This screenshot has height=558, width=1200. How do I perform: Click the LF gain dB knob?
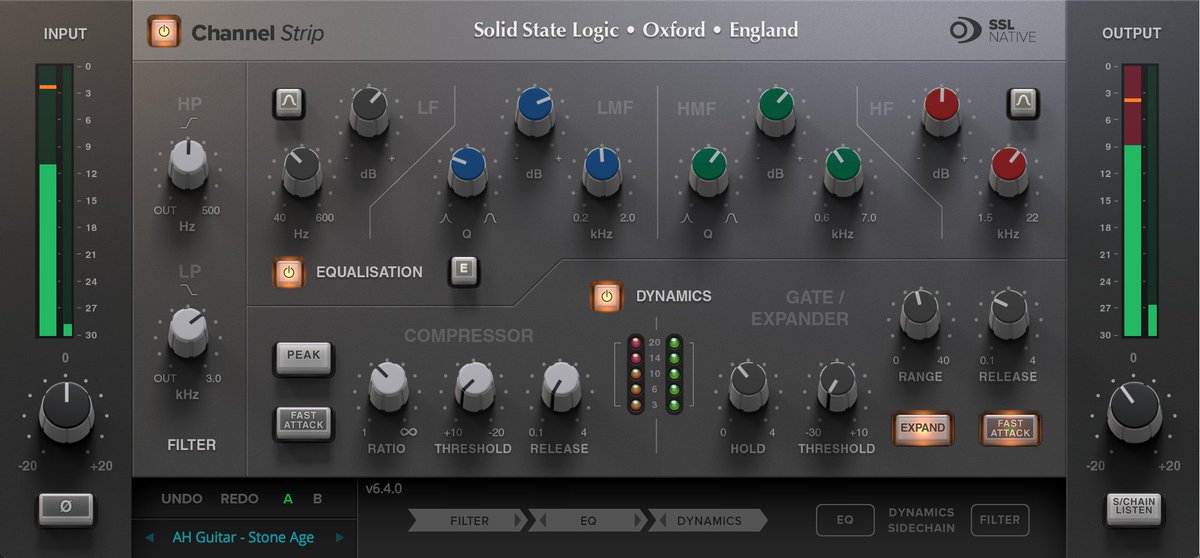tap(369, 111)
